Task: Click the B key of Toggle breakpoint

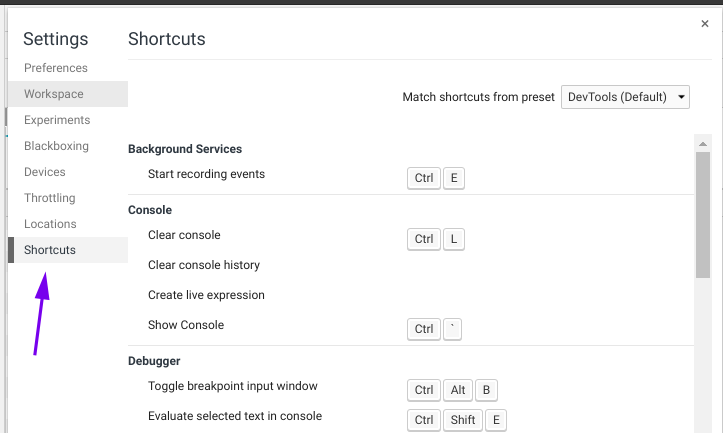Action: click(486, 390)
